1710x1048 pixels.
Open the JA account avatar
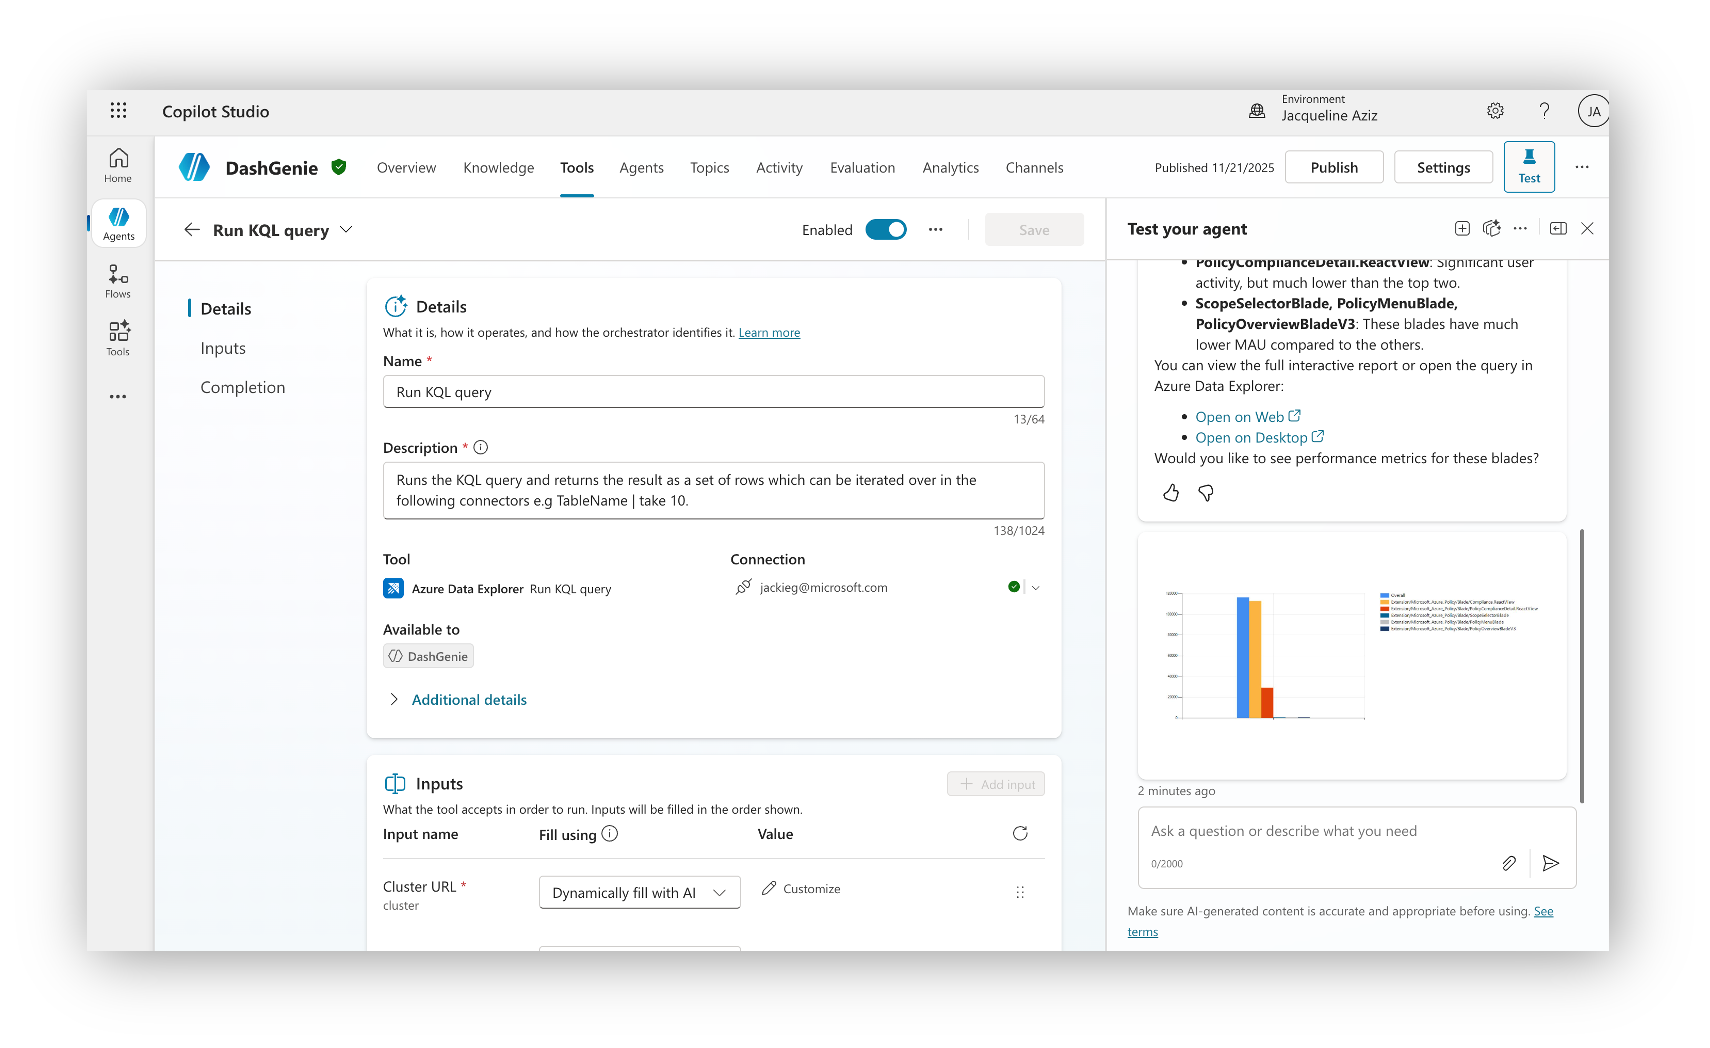(1593, 111)
